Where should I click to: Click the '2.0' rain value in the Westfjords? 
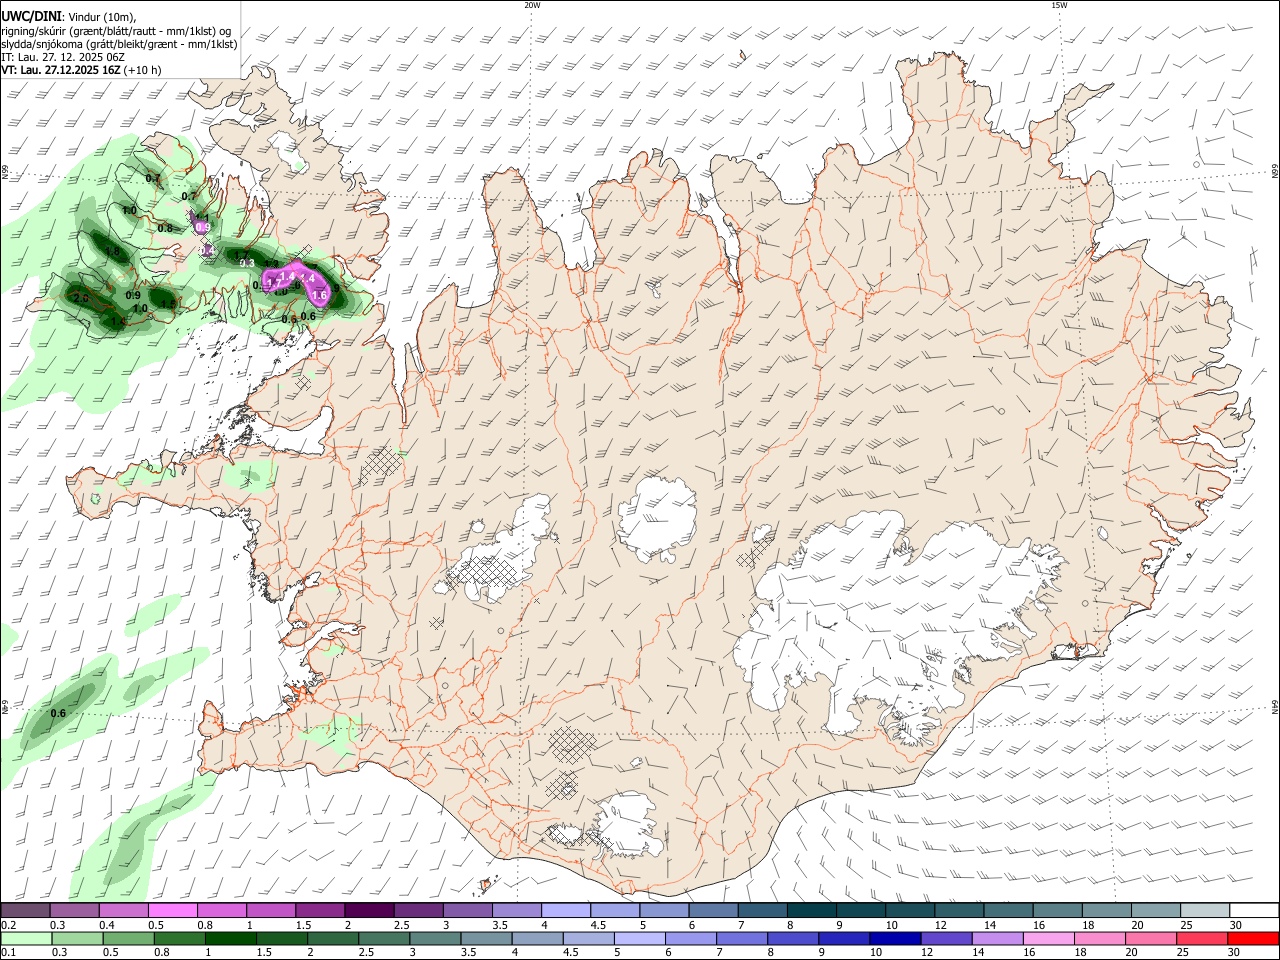[81, 298]
